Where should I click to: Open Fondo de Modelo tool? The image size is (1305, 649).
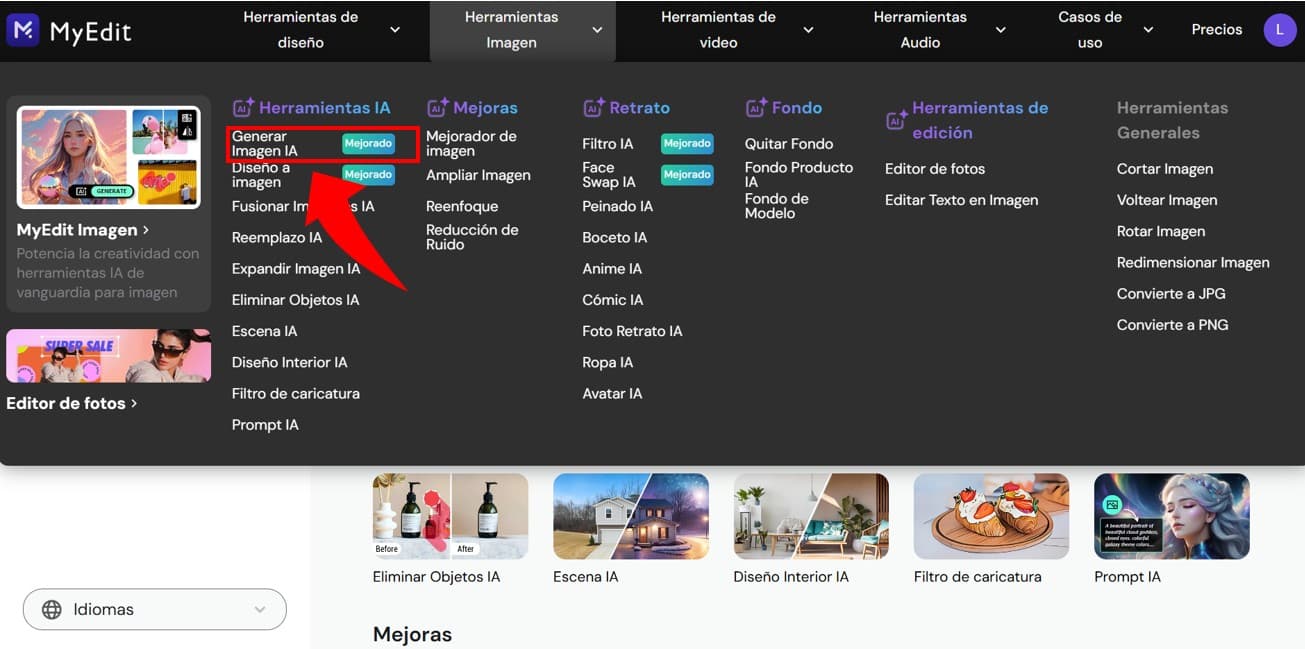click(x=777, y=206)
